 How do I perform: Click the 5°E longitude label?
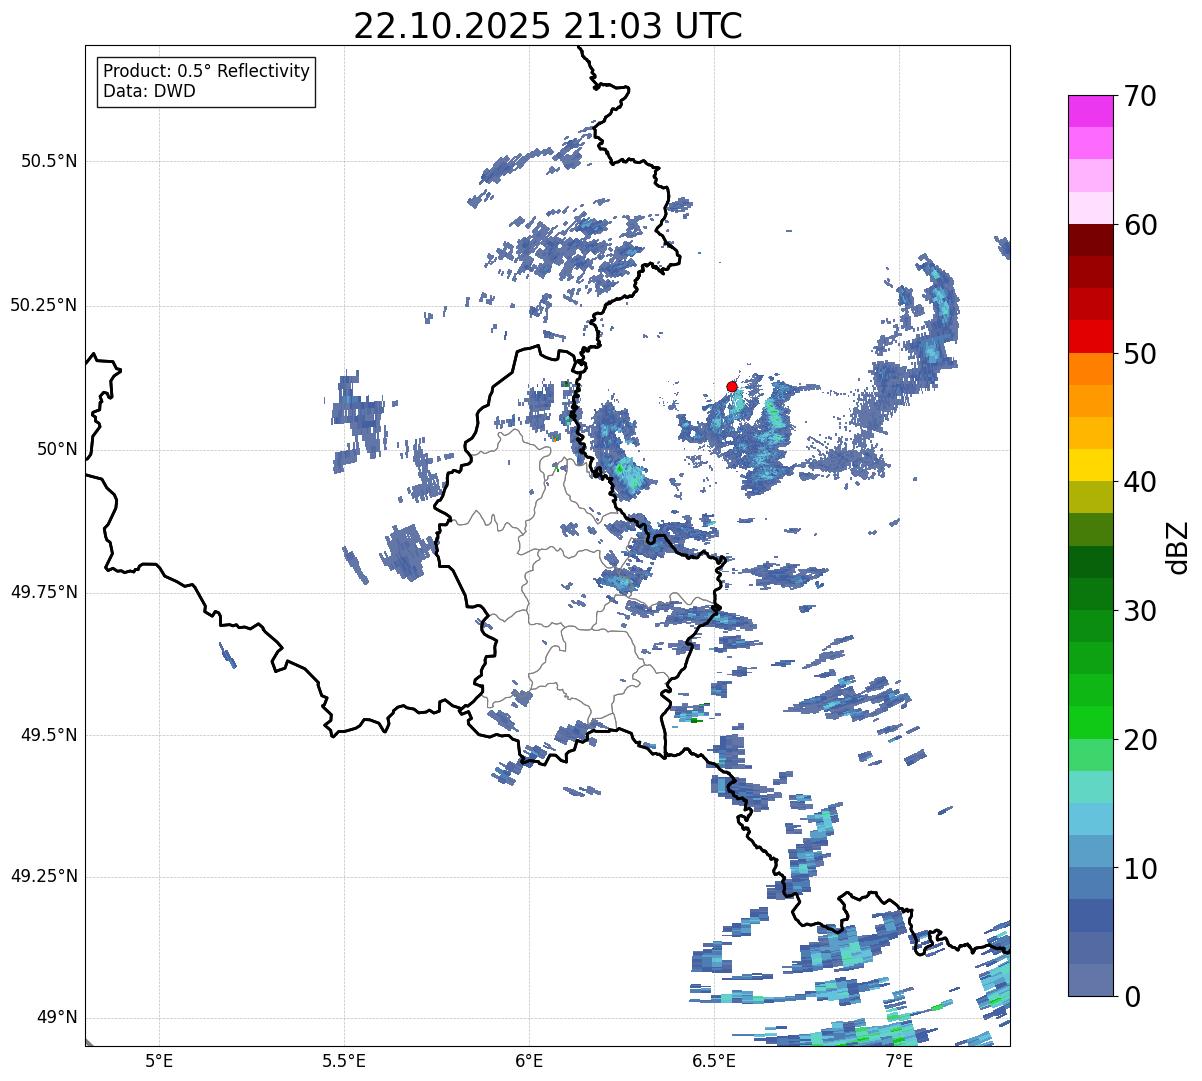159,1060
